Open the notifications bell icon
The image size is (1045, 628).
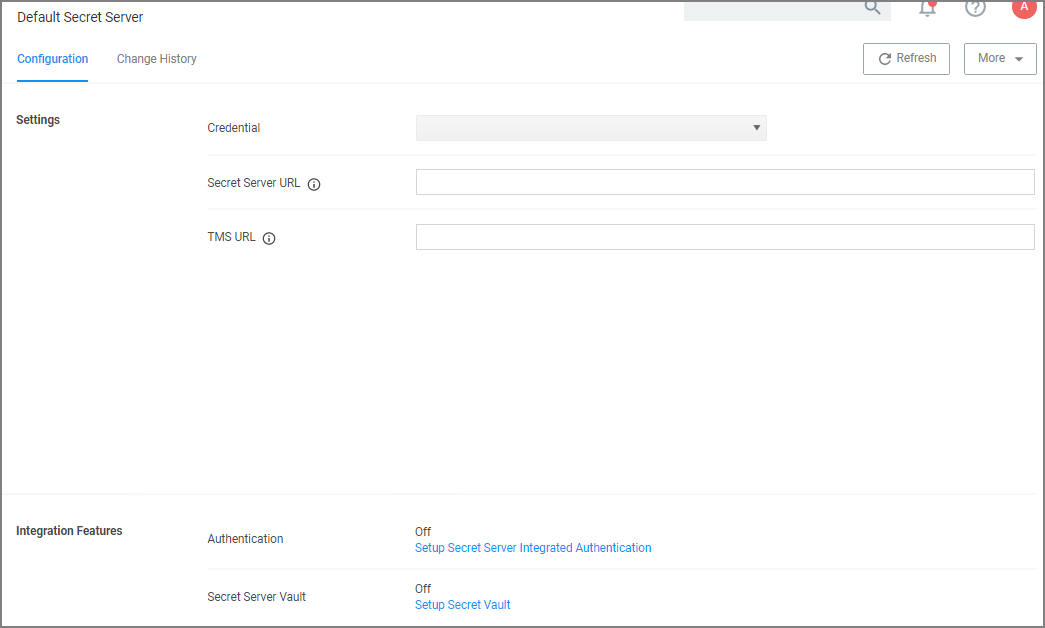click(927, 8)
